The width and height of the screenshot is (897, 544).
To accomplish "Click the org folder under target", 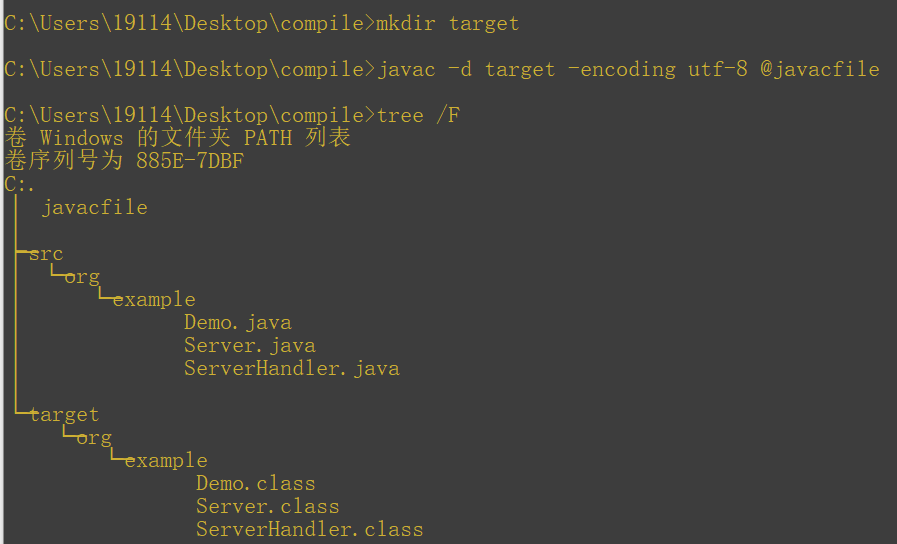I will (94, 438).
